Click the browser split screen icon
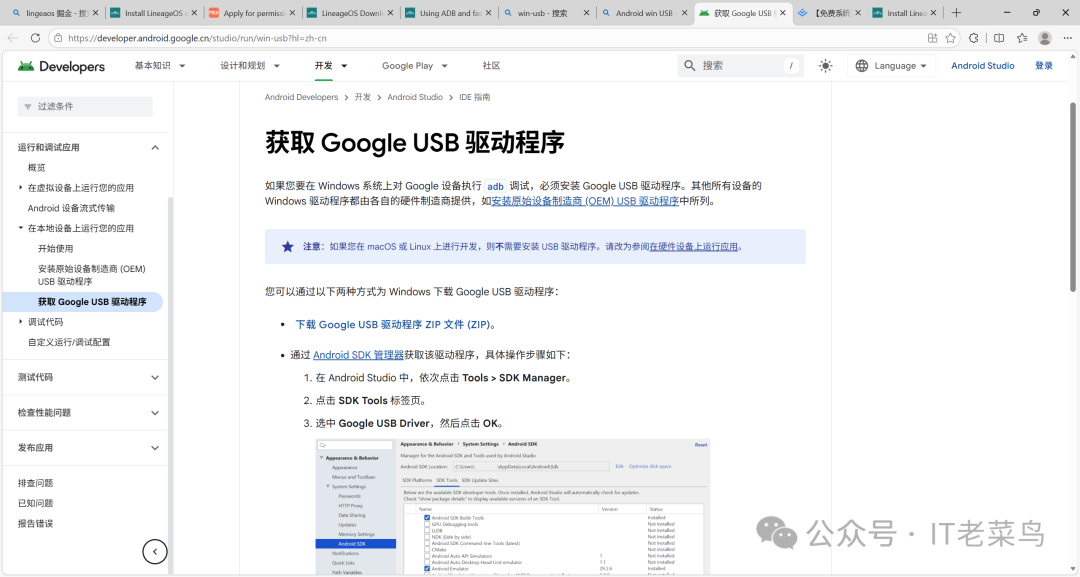The width and height of the screenshot is (1080, 577). click(x=999, y=37)
